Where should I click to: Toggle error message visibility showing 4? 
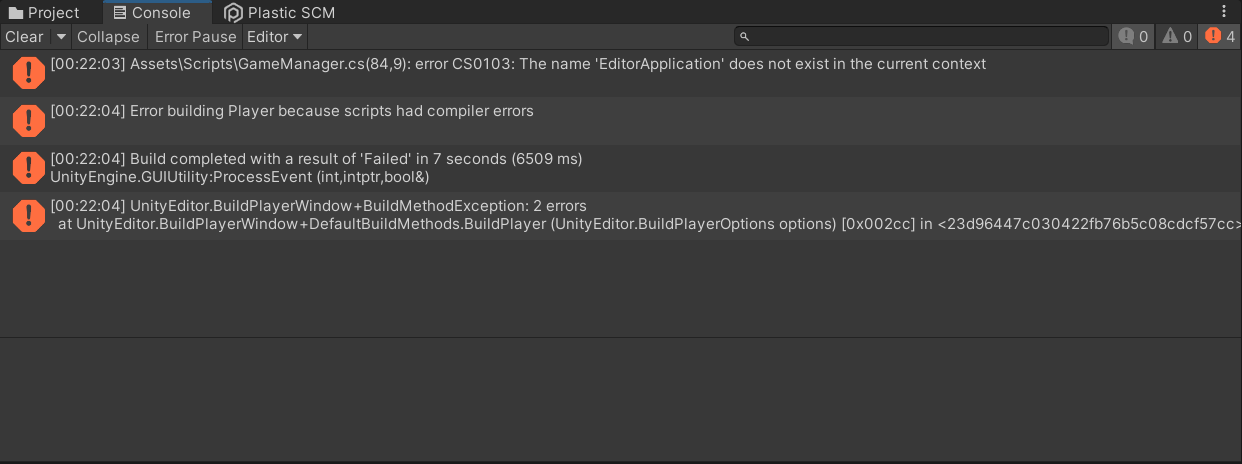coord(1220,37)
